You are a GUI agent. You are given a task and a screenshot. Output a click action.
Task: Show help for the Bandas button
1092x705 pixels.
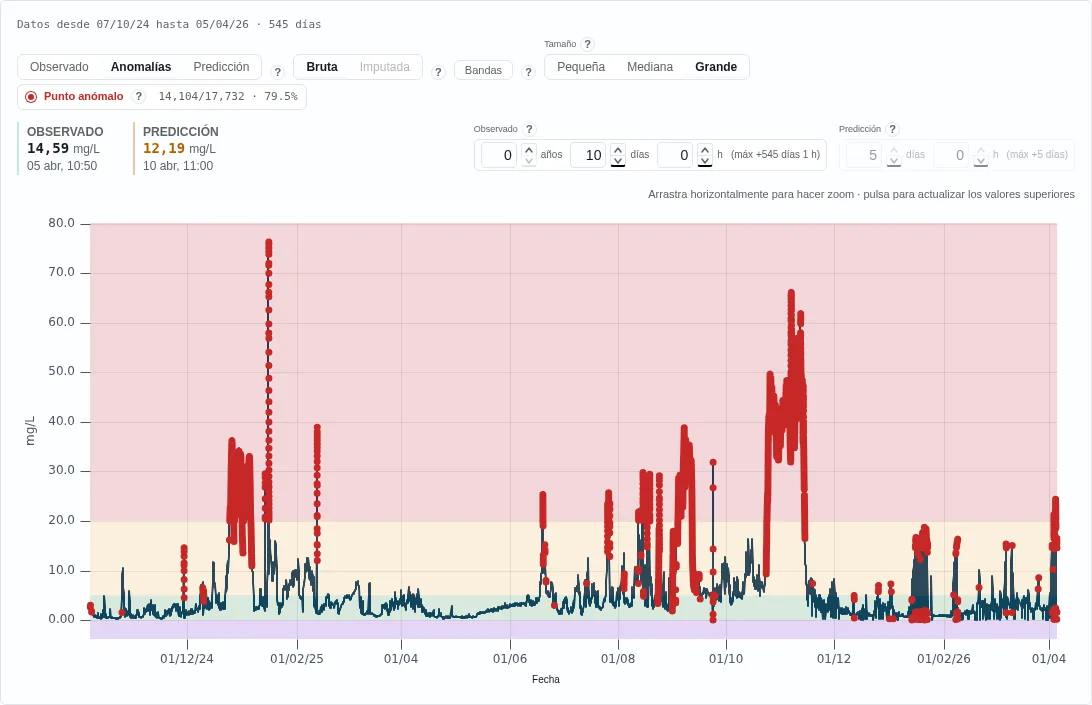(x=529, y=72)
